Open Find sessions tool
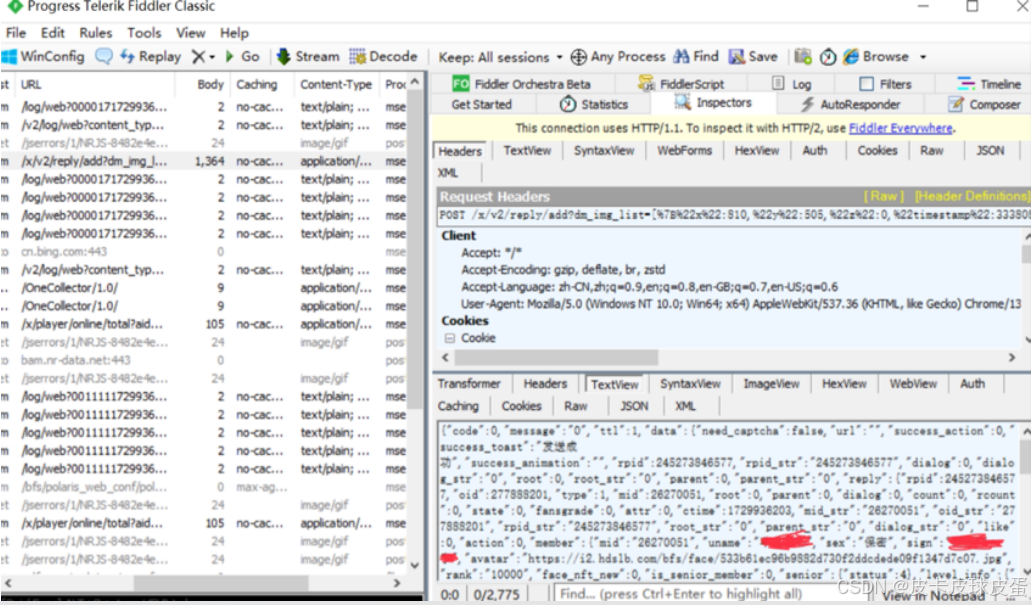The width and height of the screenshot is (1032, 605). (696, 57)
